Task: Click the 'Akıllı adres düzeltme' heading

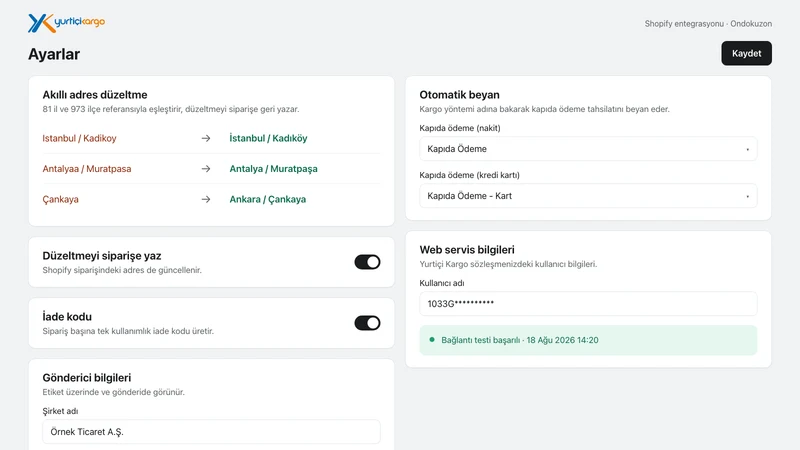Action: click(x=95, y=95)
